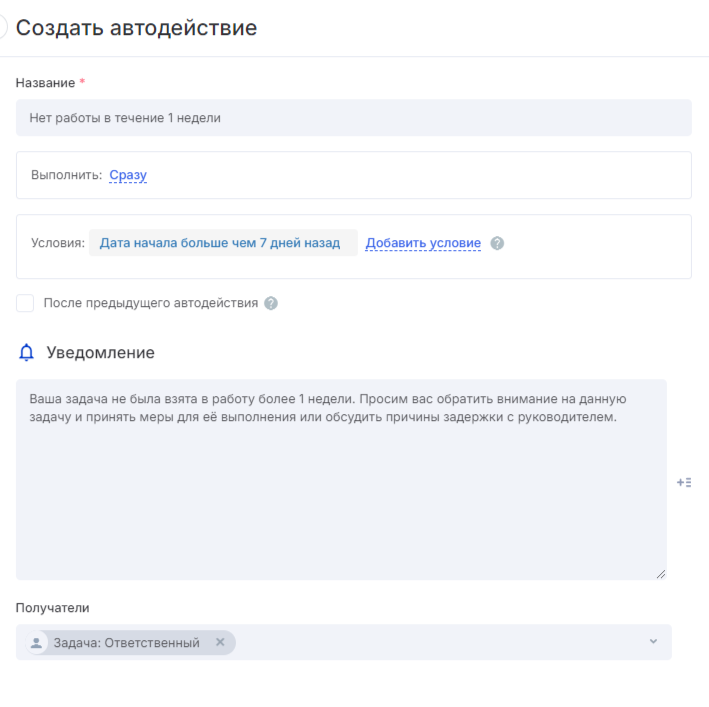Click into the Название input field
The height and width of the screenshot is (707, 709).
[353, 117]
